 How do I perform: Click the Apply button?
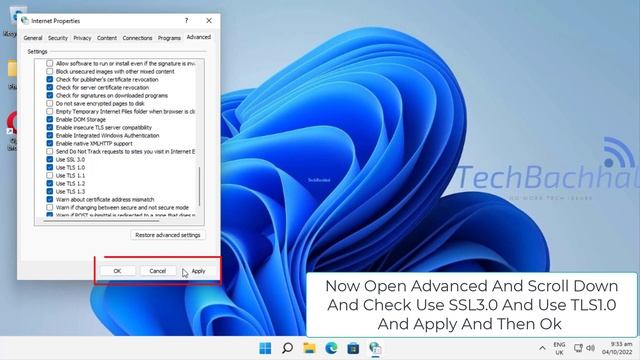coord(198,271)
